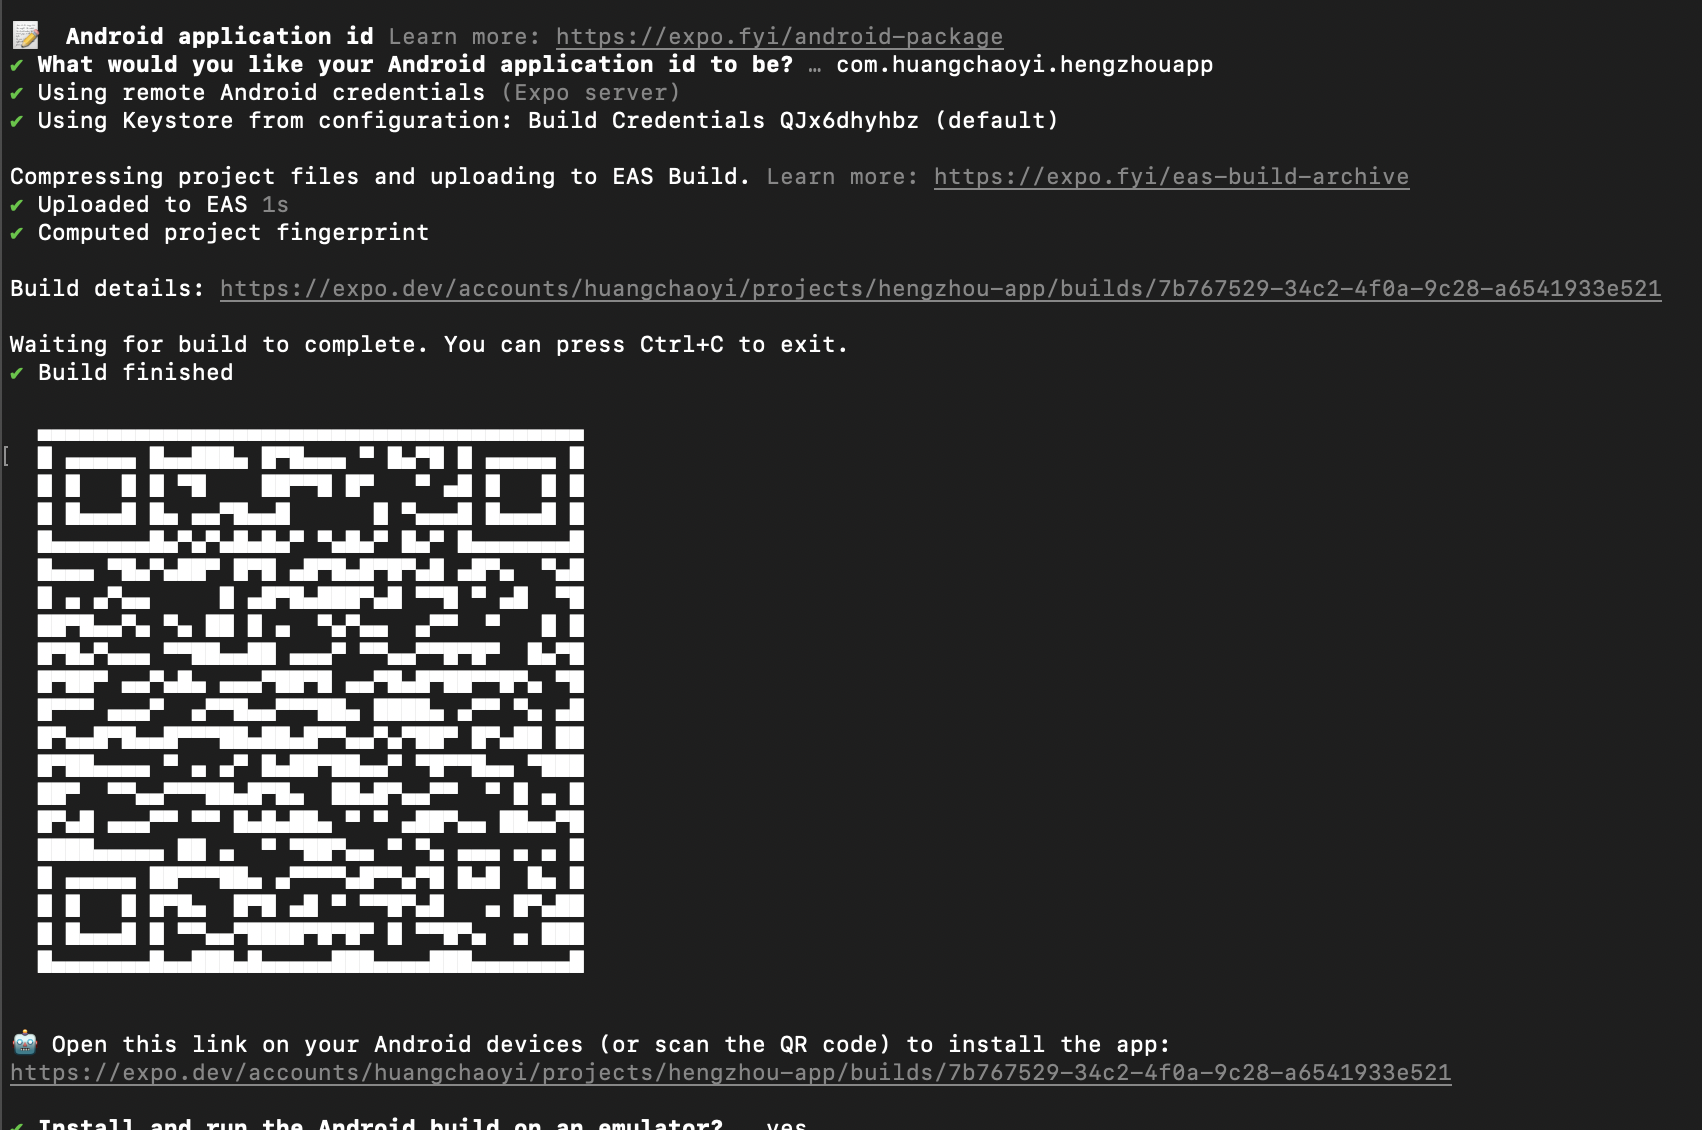
Task: Open the expo.fyi/android-package link
Action: [779, 37]
